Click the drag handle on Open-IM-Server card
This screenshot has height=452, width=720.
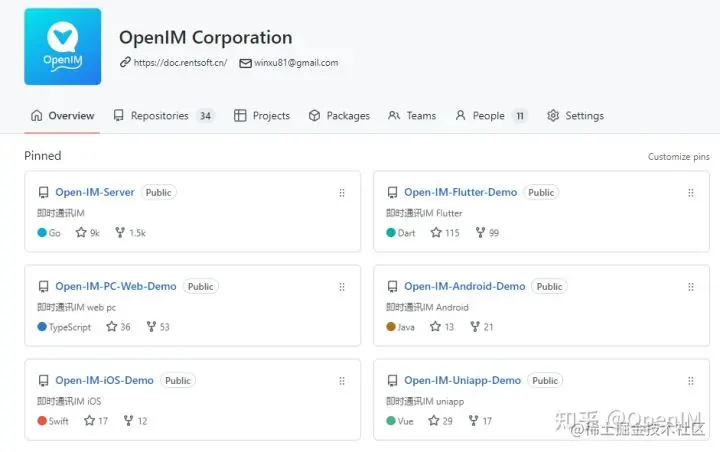(342, 193)
